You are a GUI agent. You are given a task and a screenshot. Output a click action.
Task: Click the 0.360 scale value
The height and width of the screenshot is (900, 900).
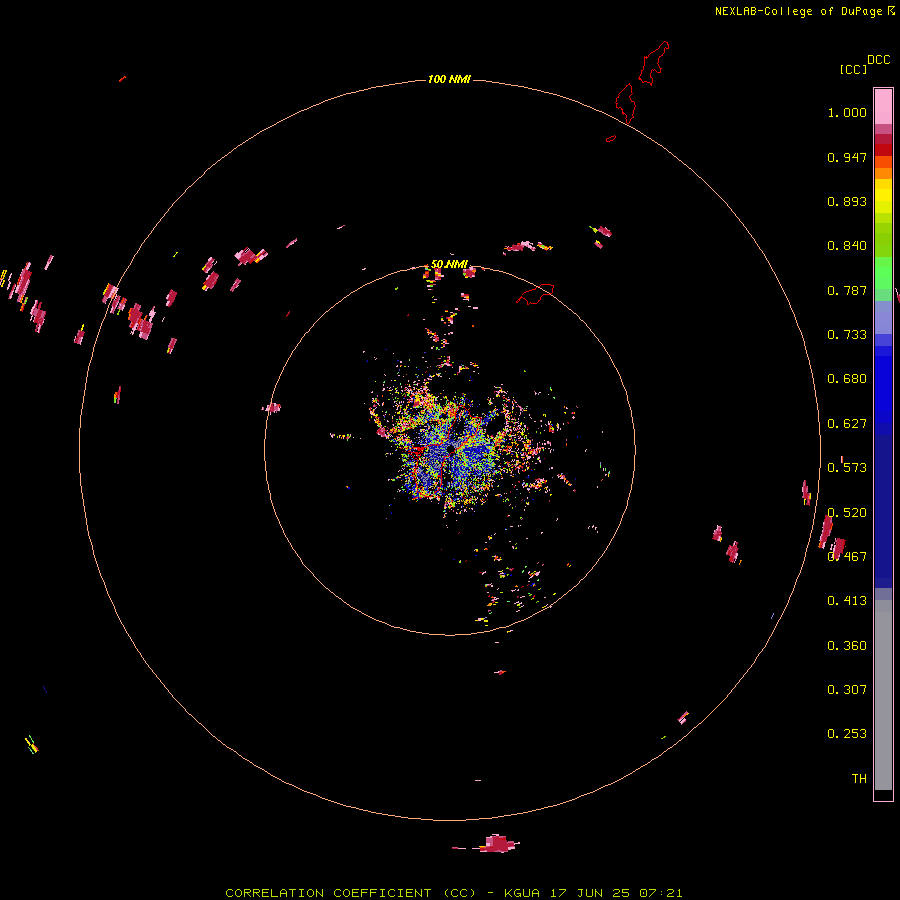847,646
